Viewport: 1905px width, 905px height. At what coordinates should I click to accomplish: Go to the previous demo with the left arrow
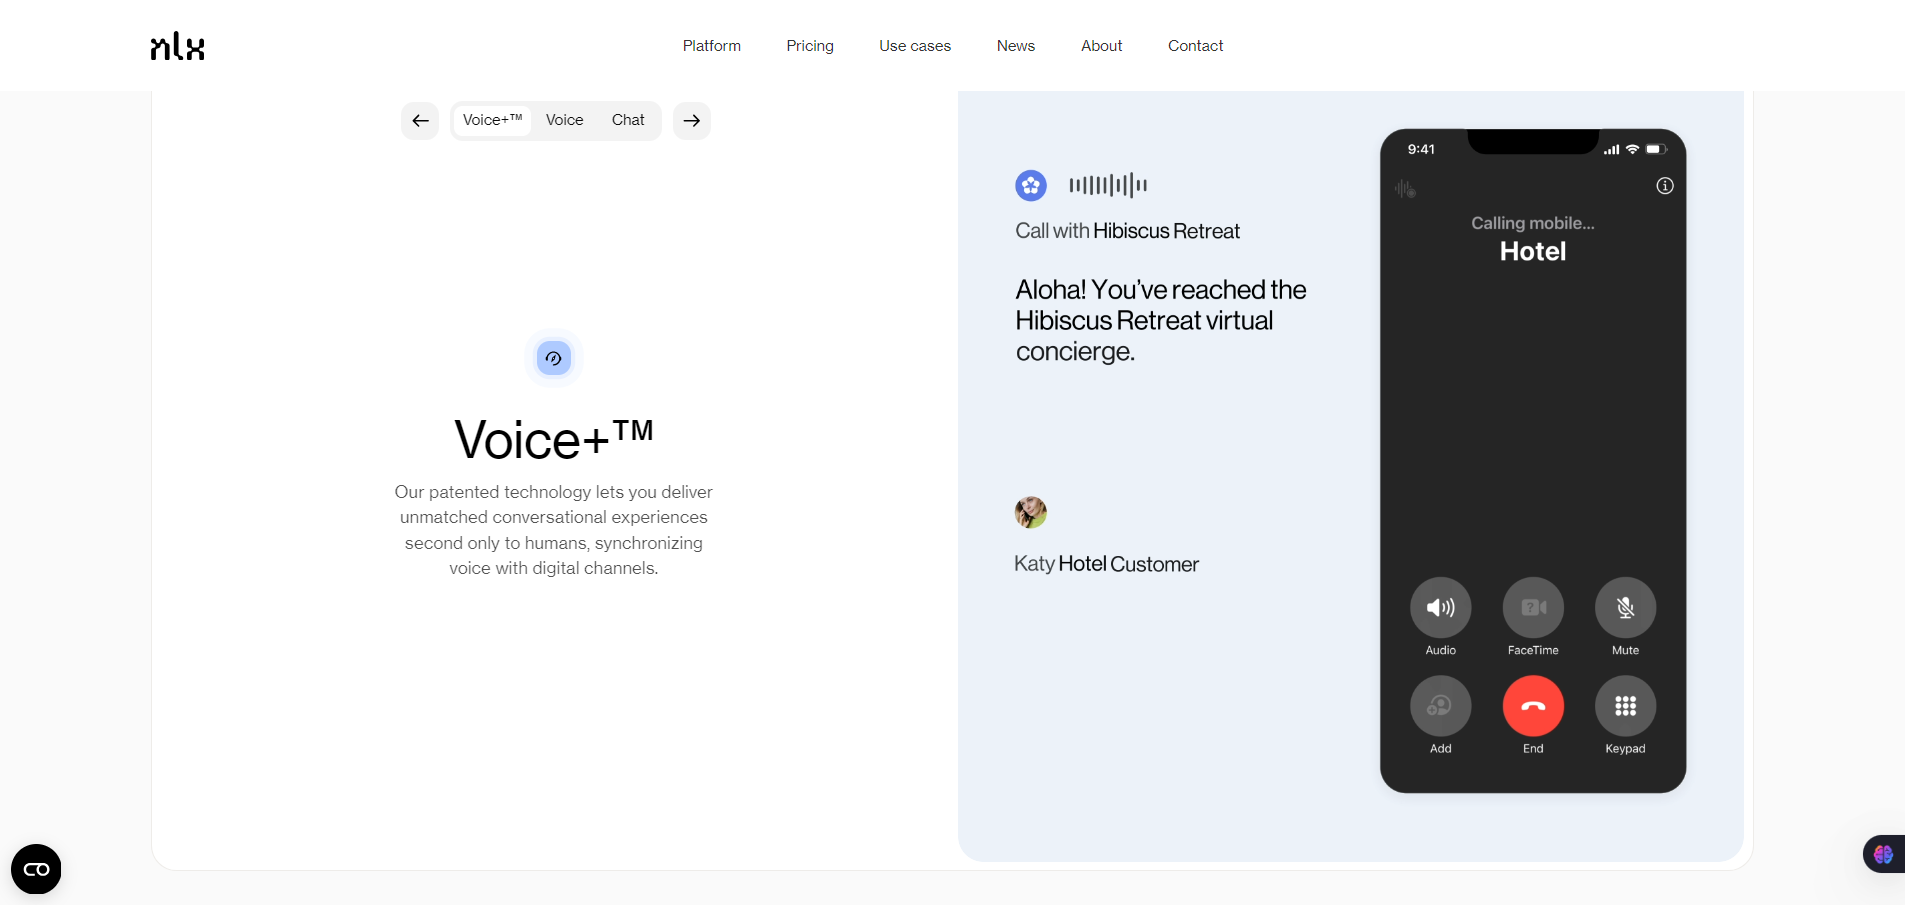pyautogui.click(x=420, y=120)
